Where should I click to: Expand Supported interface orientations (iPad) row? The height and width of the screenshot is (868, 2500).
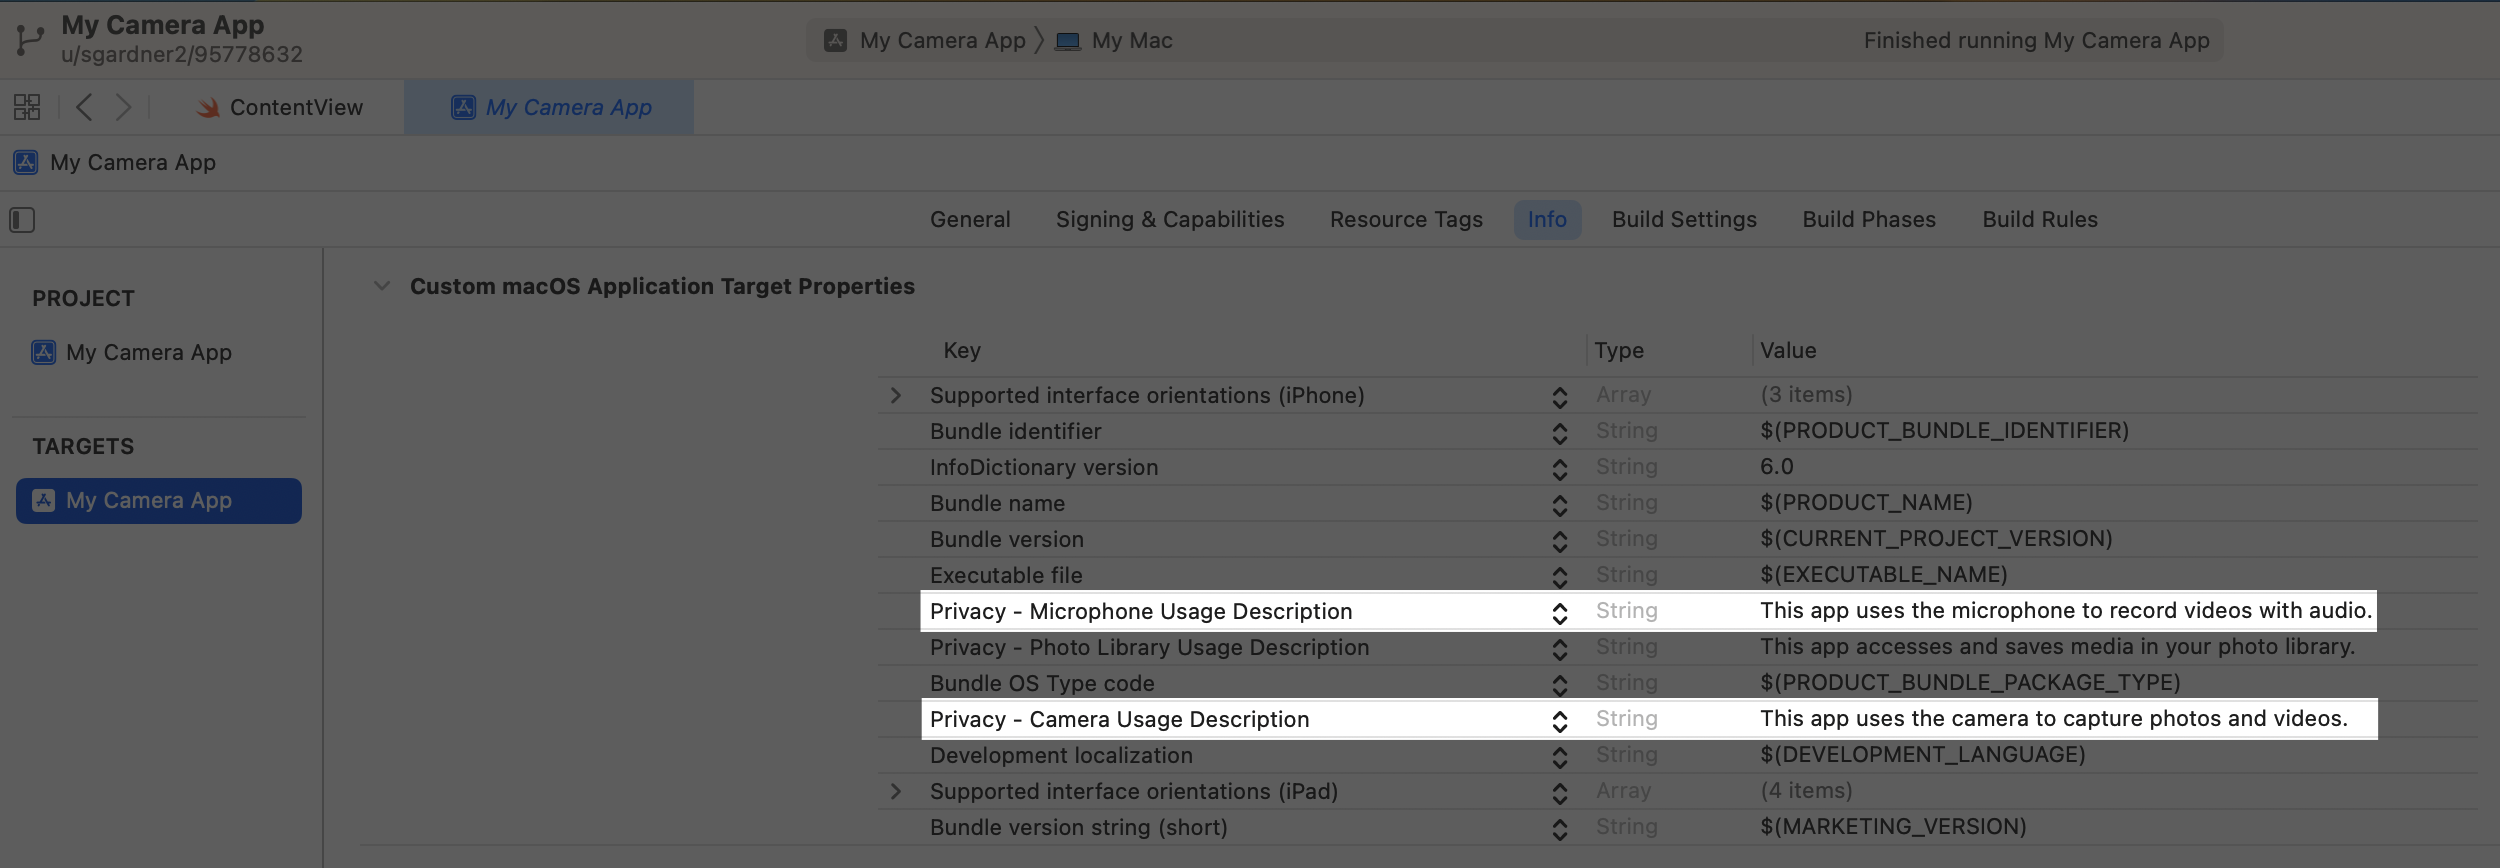[x=896, y=791]
